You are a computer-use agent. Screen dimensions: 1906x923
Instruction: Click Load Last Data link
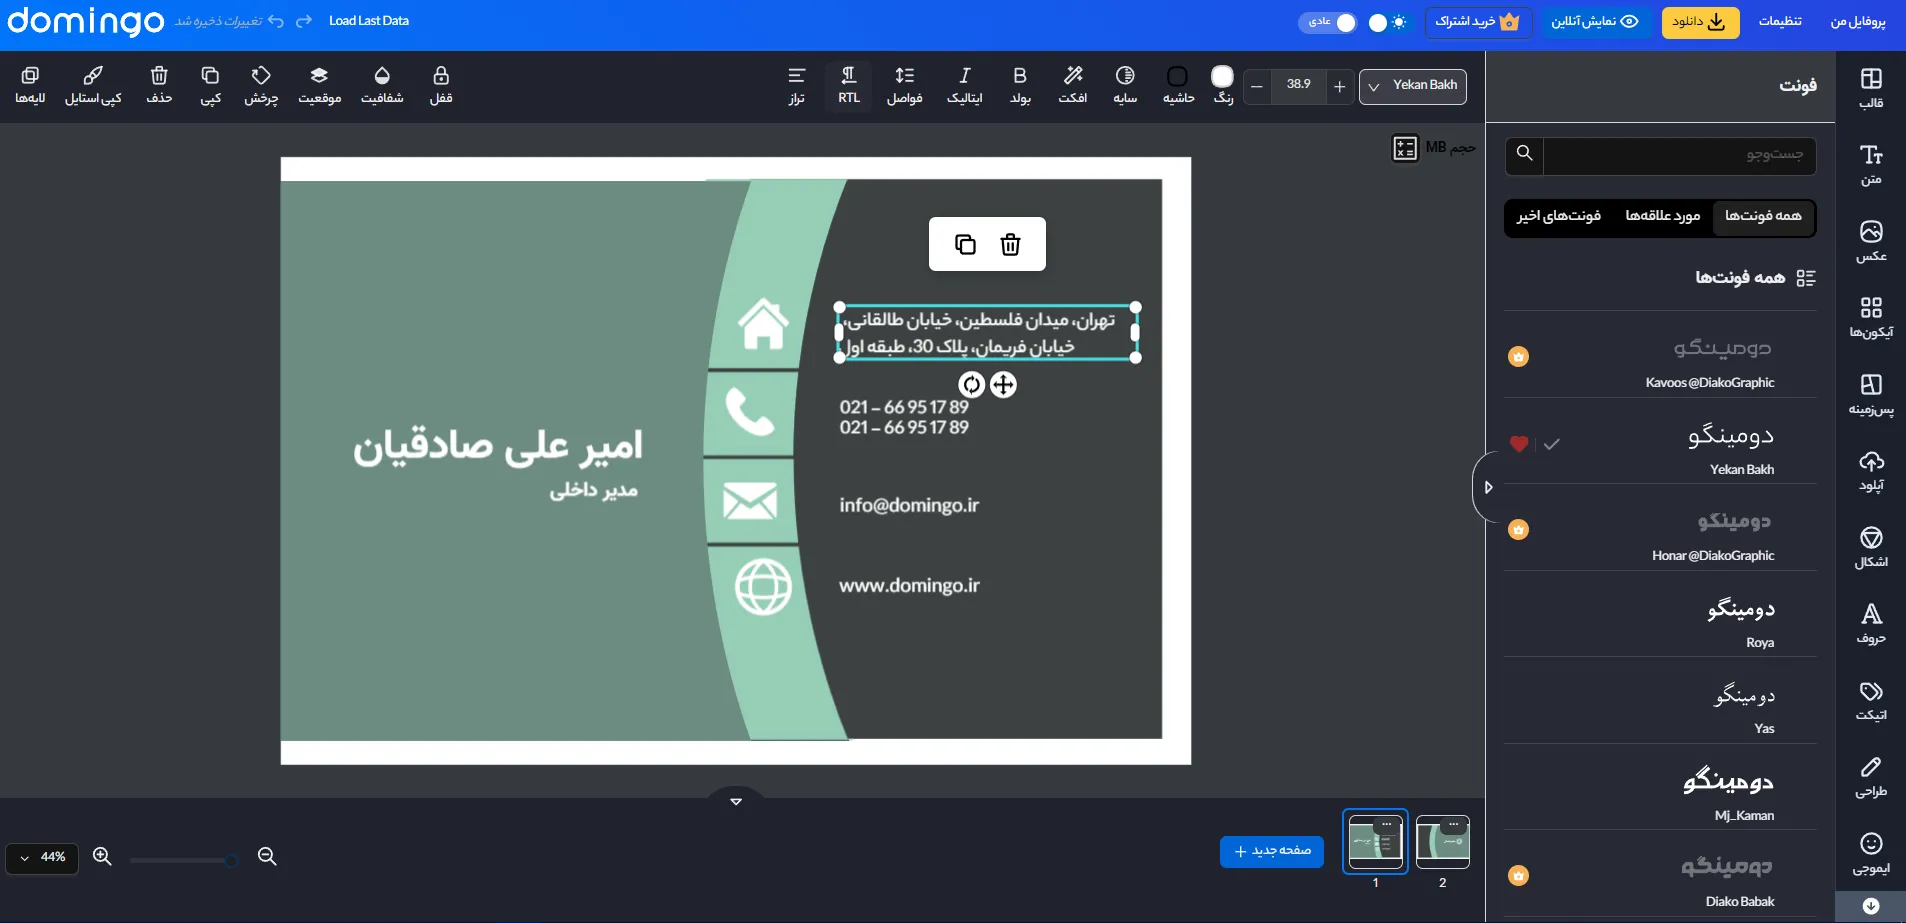[369, 21]
